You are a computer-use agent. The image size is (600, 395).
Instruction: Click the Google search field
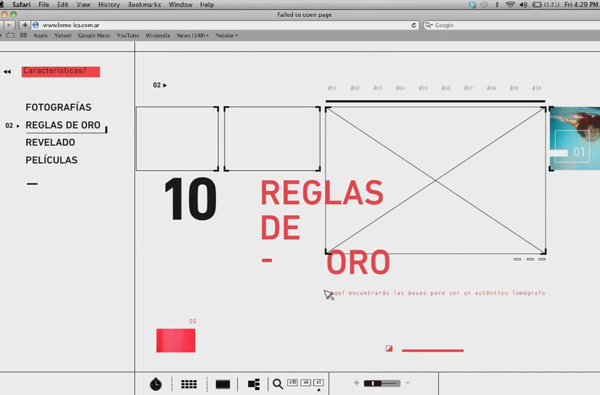(x=512, y=25)
